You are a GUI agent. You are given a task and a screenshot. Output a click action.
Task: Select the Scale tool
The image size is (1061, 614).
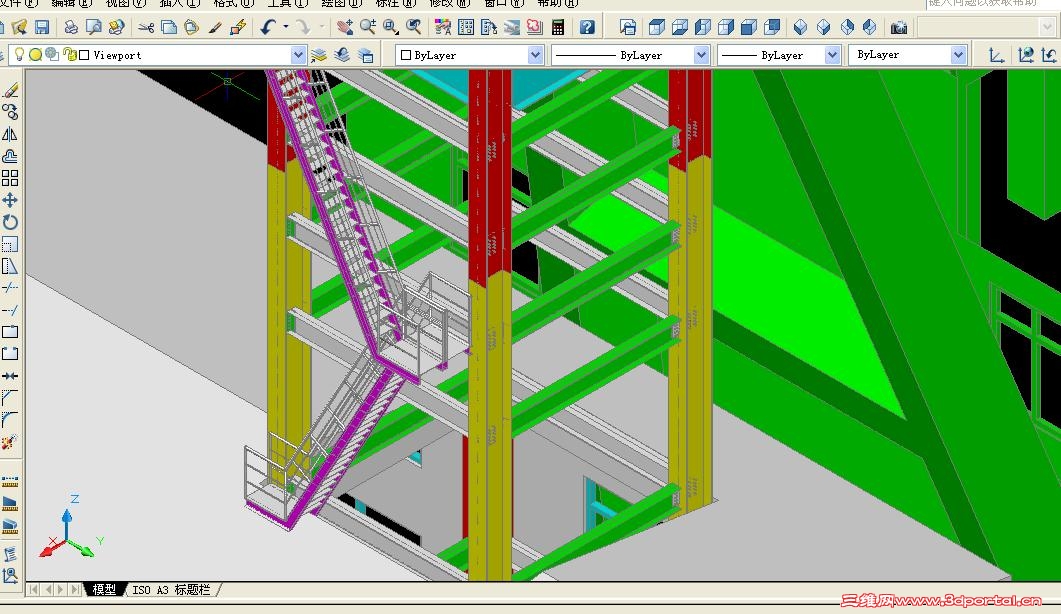click(x=10, y=244)
